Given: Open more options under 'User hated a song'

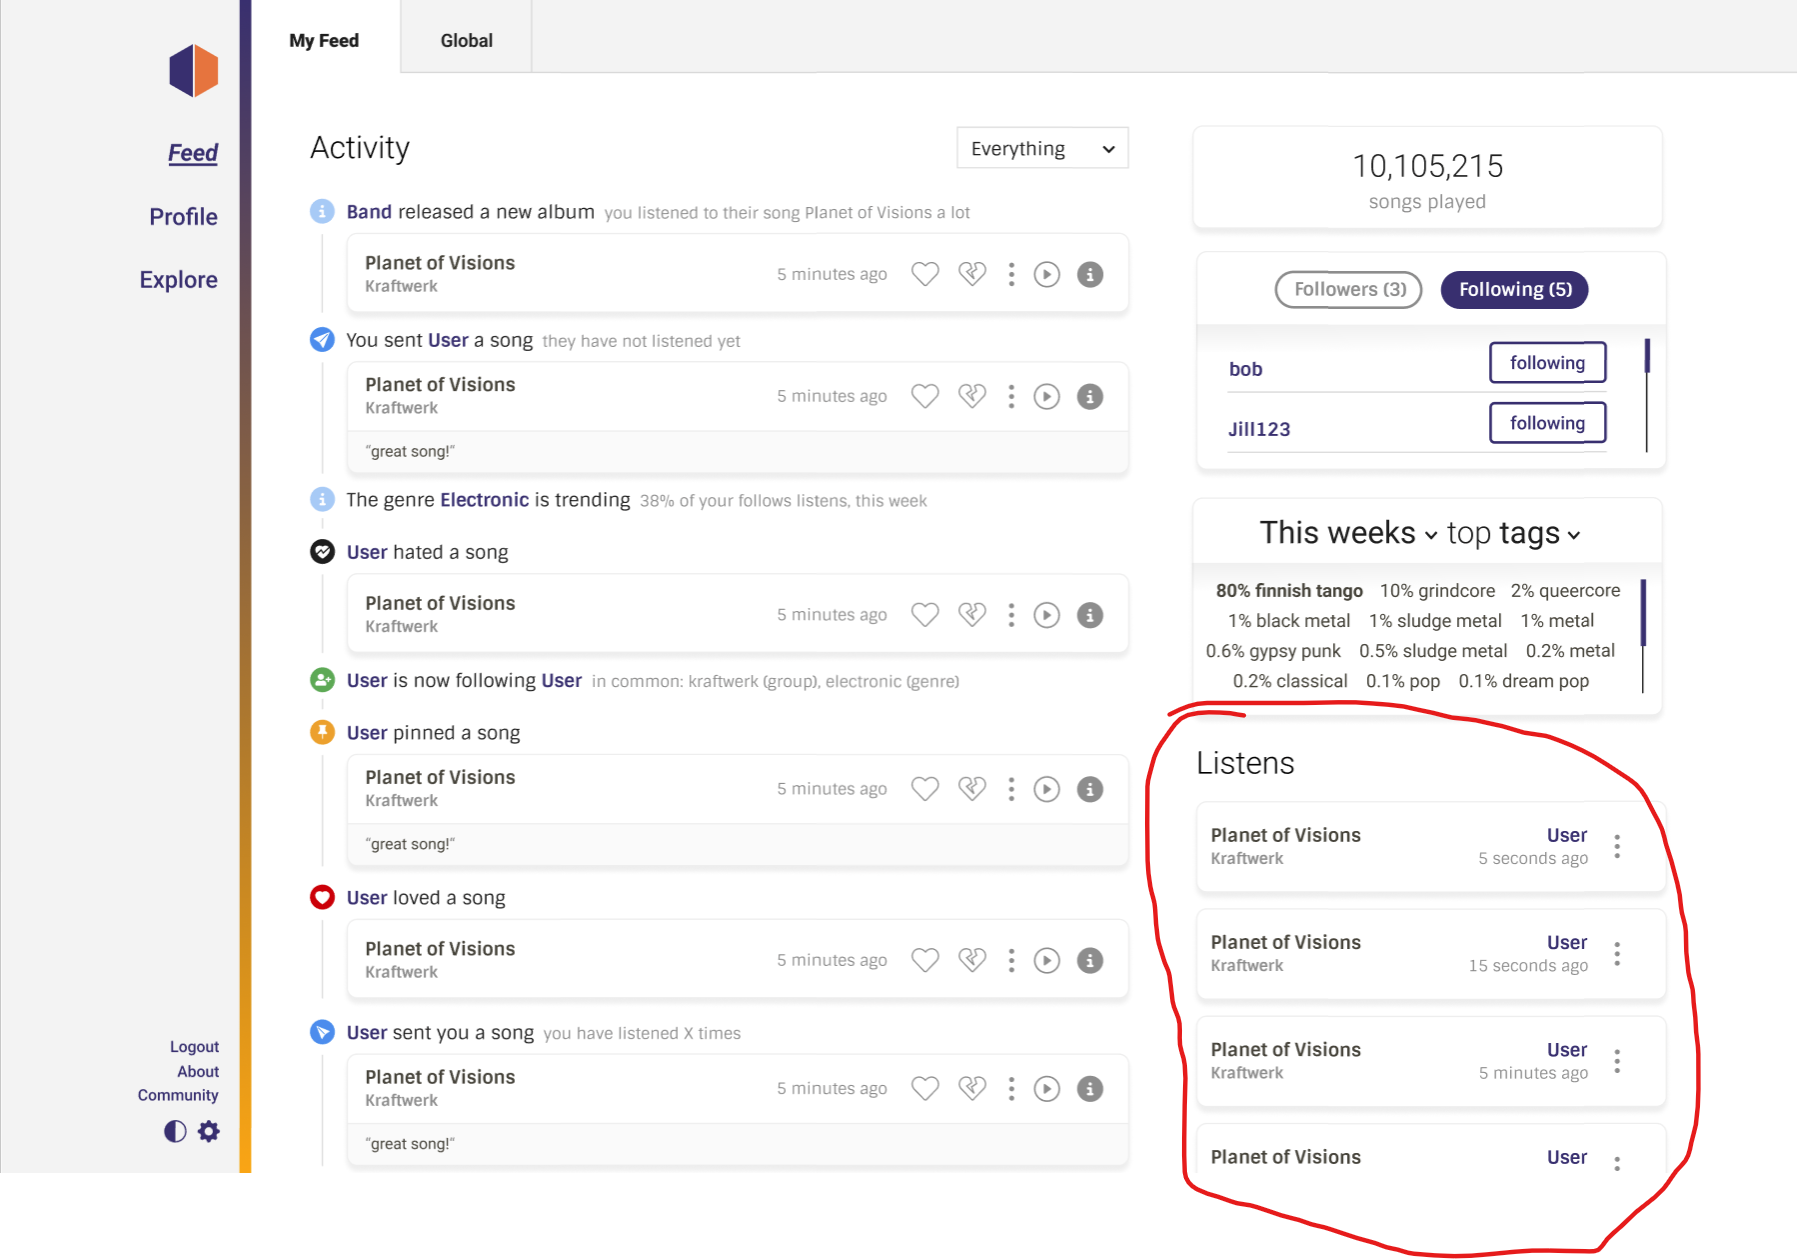Looking at the screenshot, I should (1011, 615).
